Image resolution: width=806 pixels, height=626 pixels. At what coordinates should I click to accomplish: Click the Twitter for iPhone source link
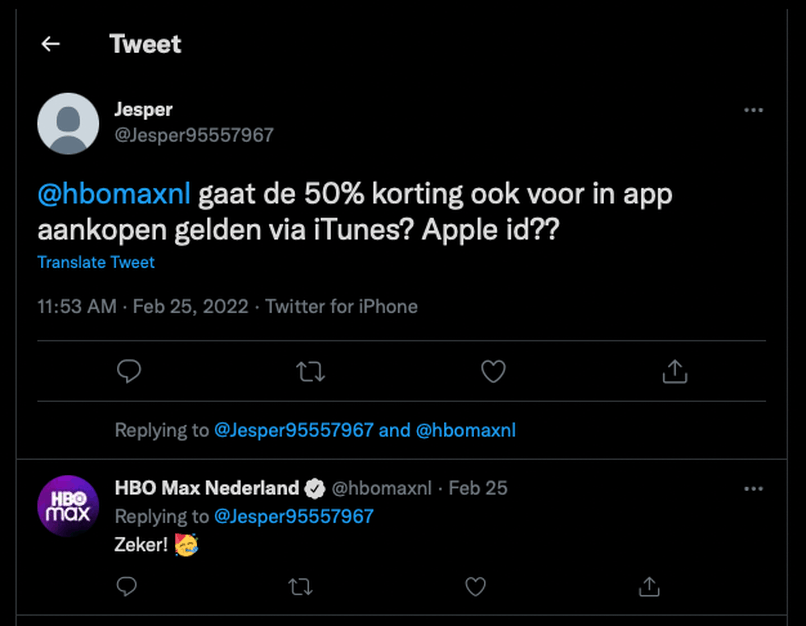point(341,307)
